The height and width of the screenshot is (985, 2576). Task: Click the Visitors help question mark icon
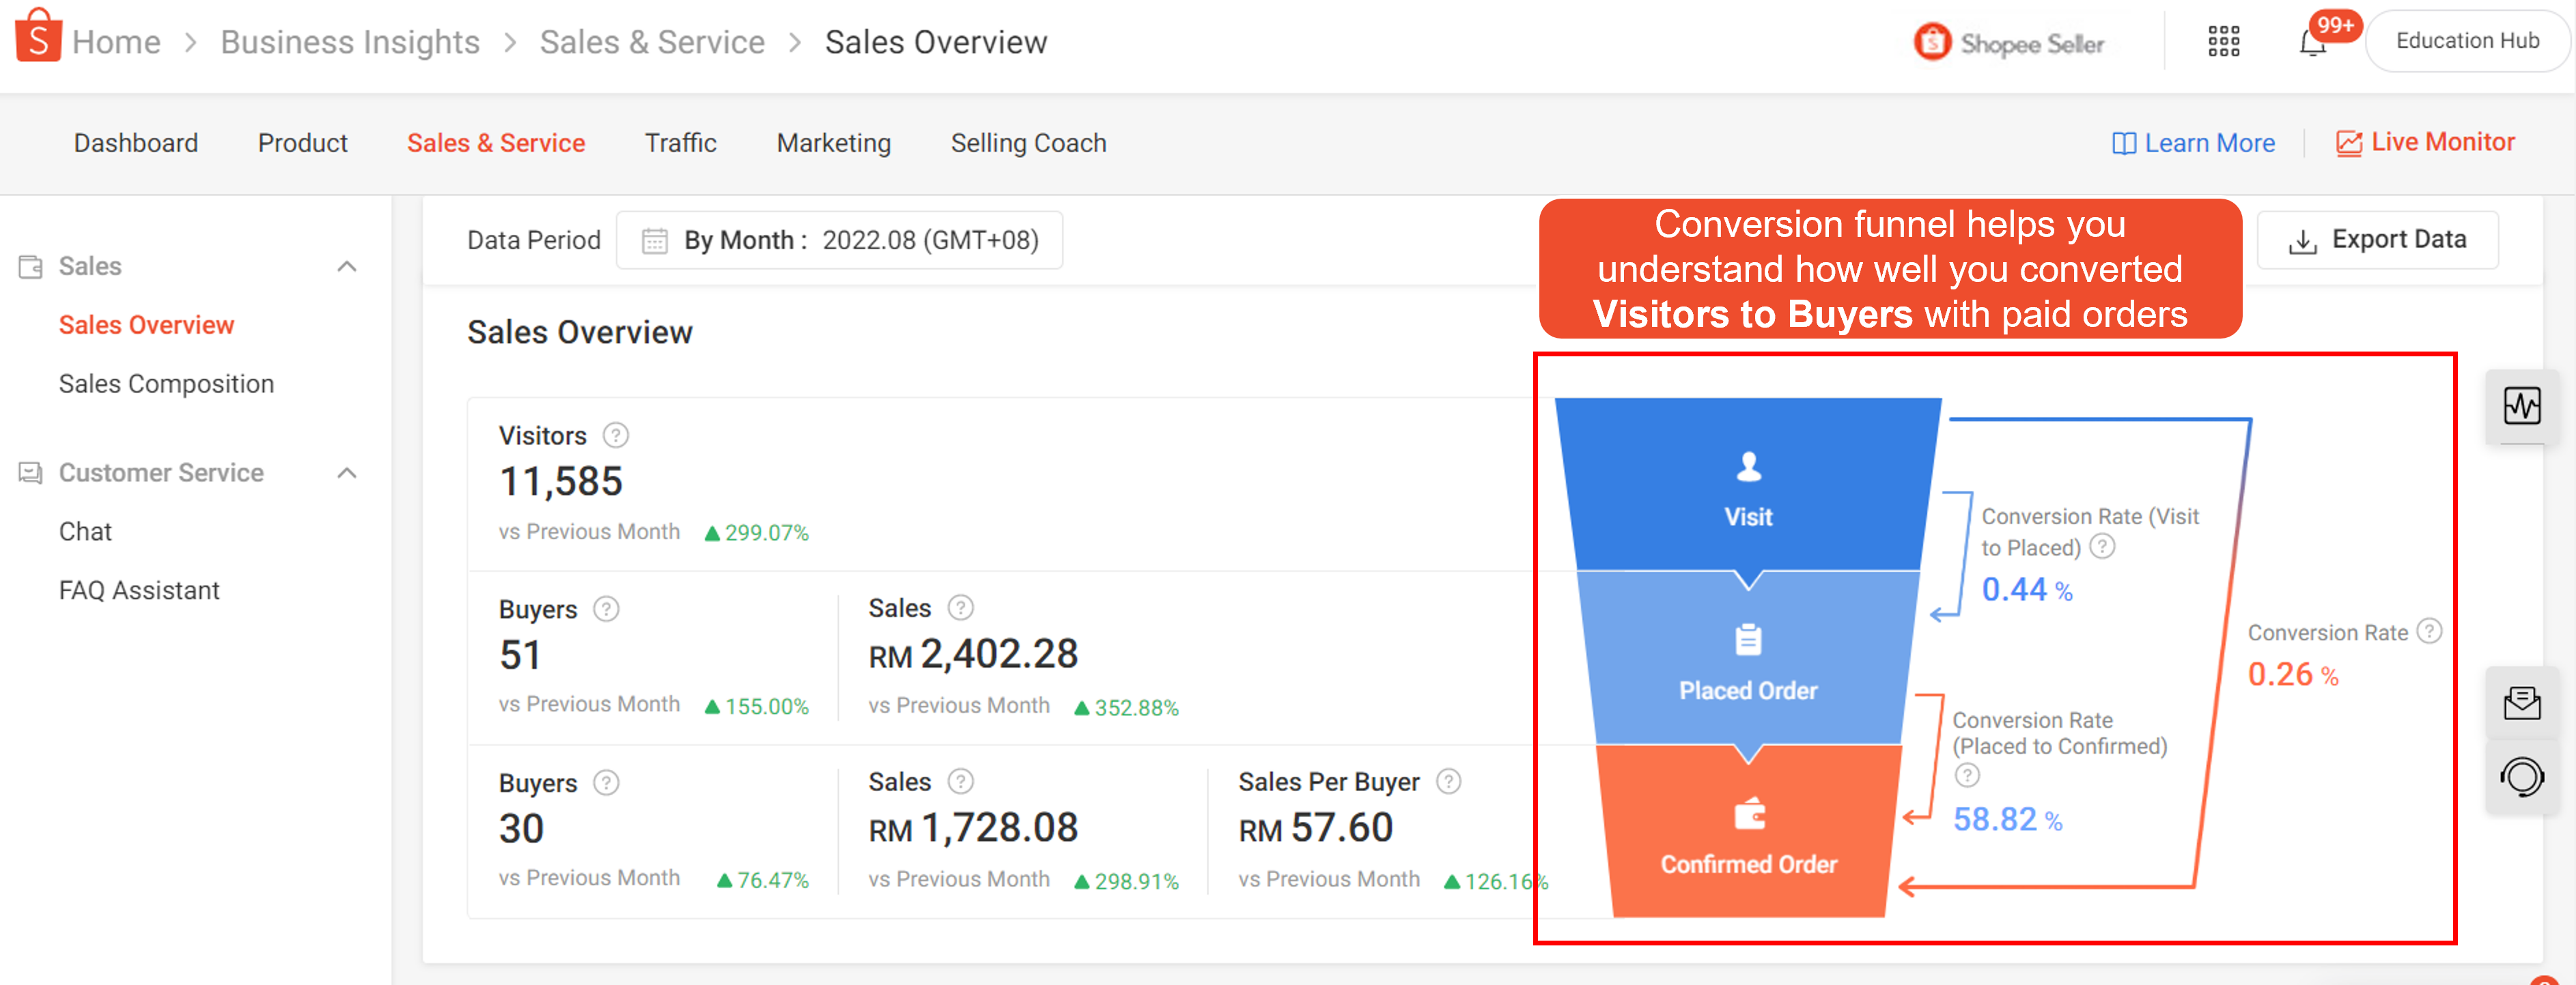(615, 435)
